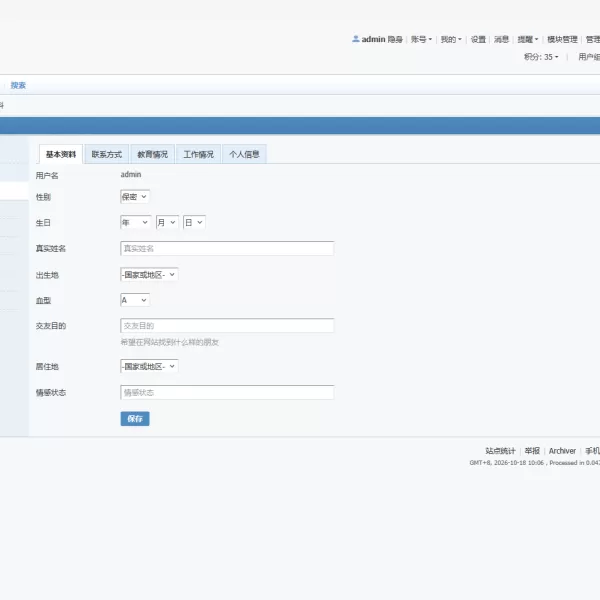
Task: Expand the 积分: 35 credits dropdown
Action: (541, 57)
